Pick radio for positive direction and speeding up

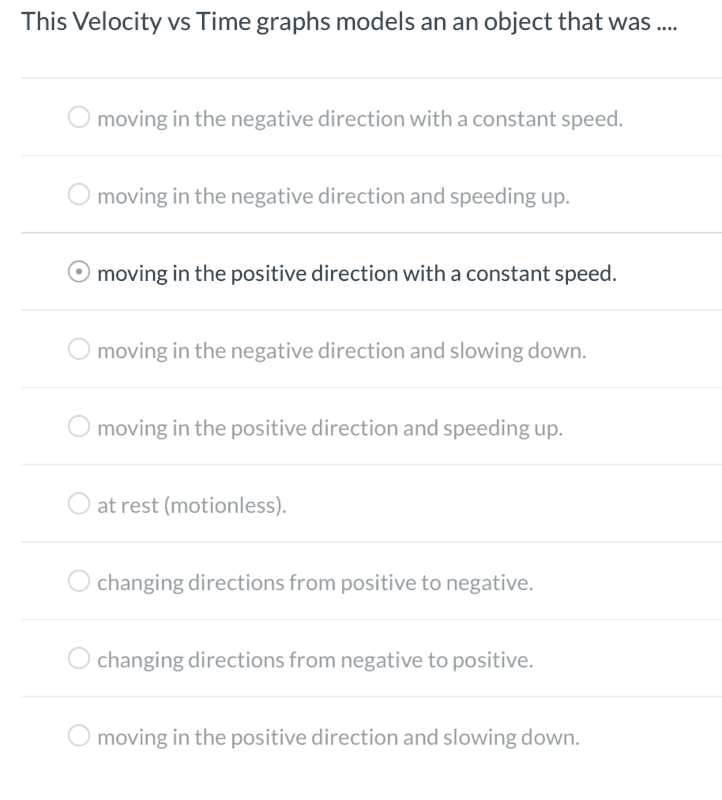pos(80,428)
